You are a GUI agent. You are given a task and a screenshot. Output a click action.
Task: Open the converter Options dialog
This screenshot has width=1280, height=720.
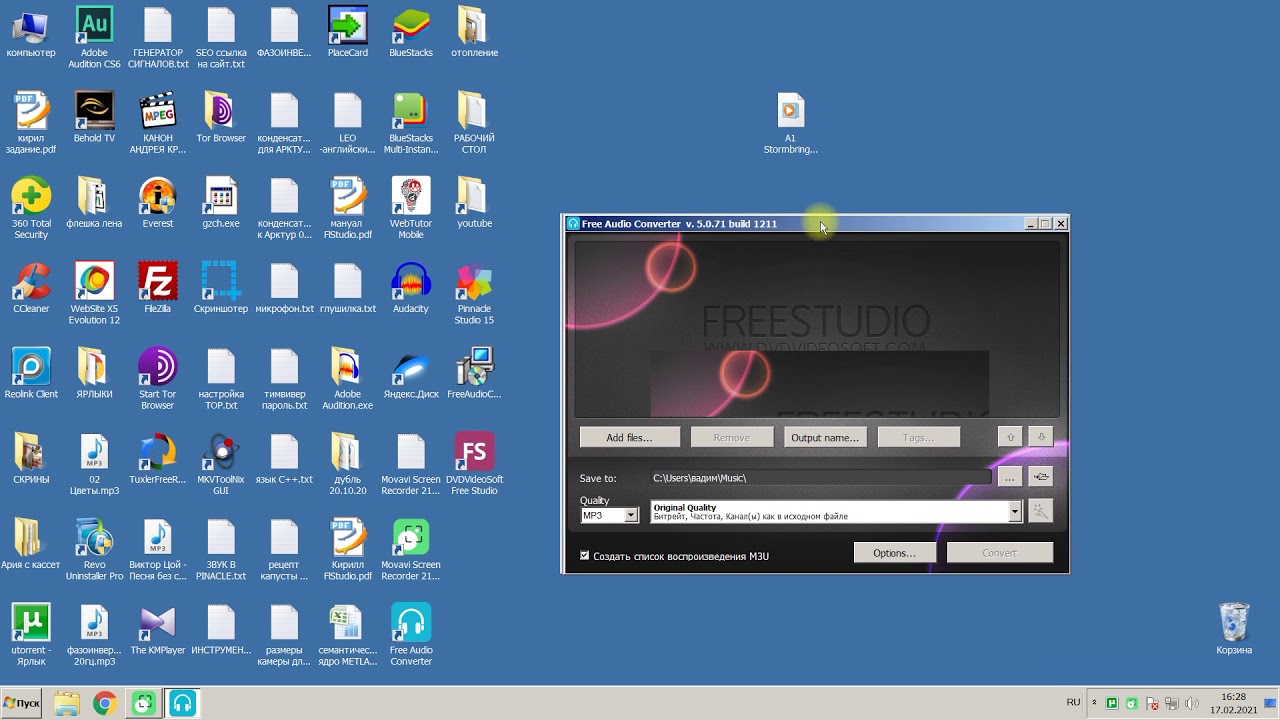pyautogui.click(x=894, y=553)
